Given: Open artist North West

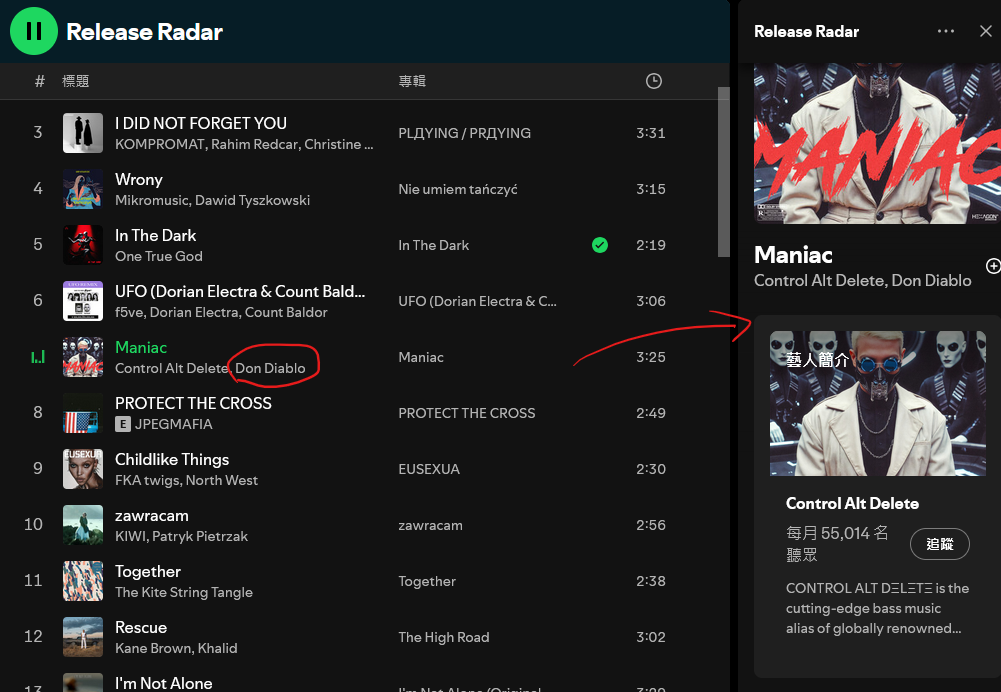Looking at the screenshot, I should click(x=222, y=480).
